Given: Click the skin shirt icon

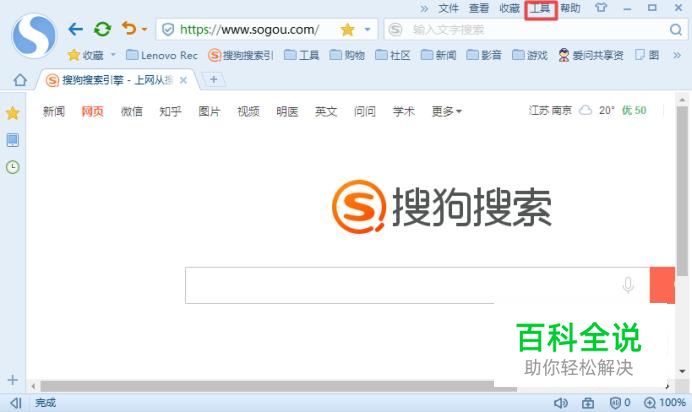Looking at the screenshot, I should 601,8.
